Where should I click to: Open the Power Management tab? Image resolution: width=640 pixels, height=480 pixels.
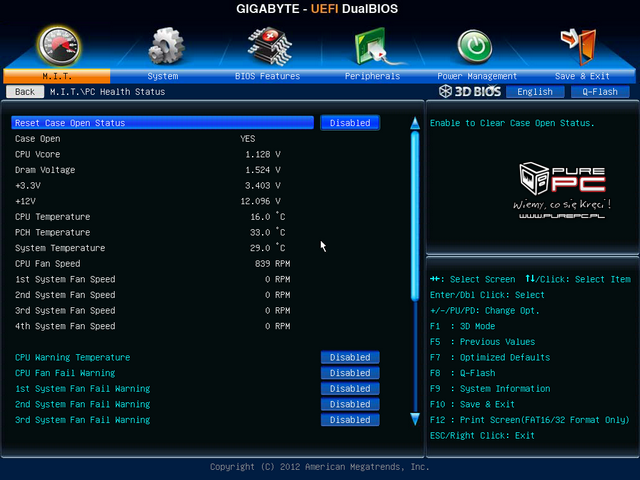click(x=477, y=76)
